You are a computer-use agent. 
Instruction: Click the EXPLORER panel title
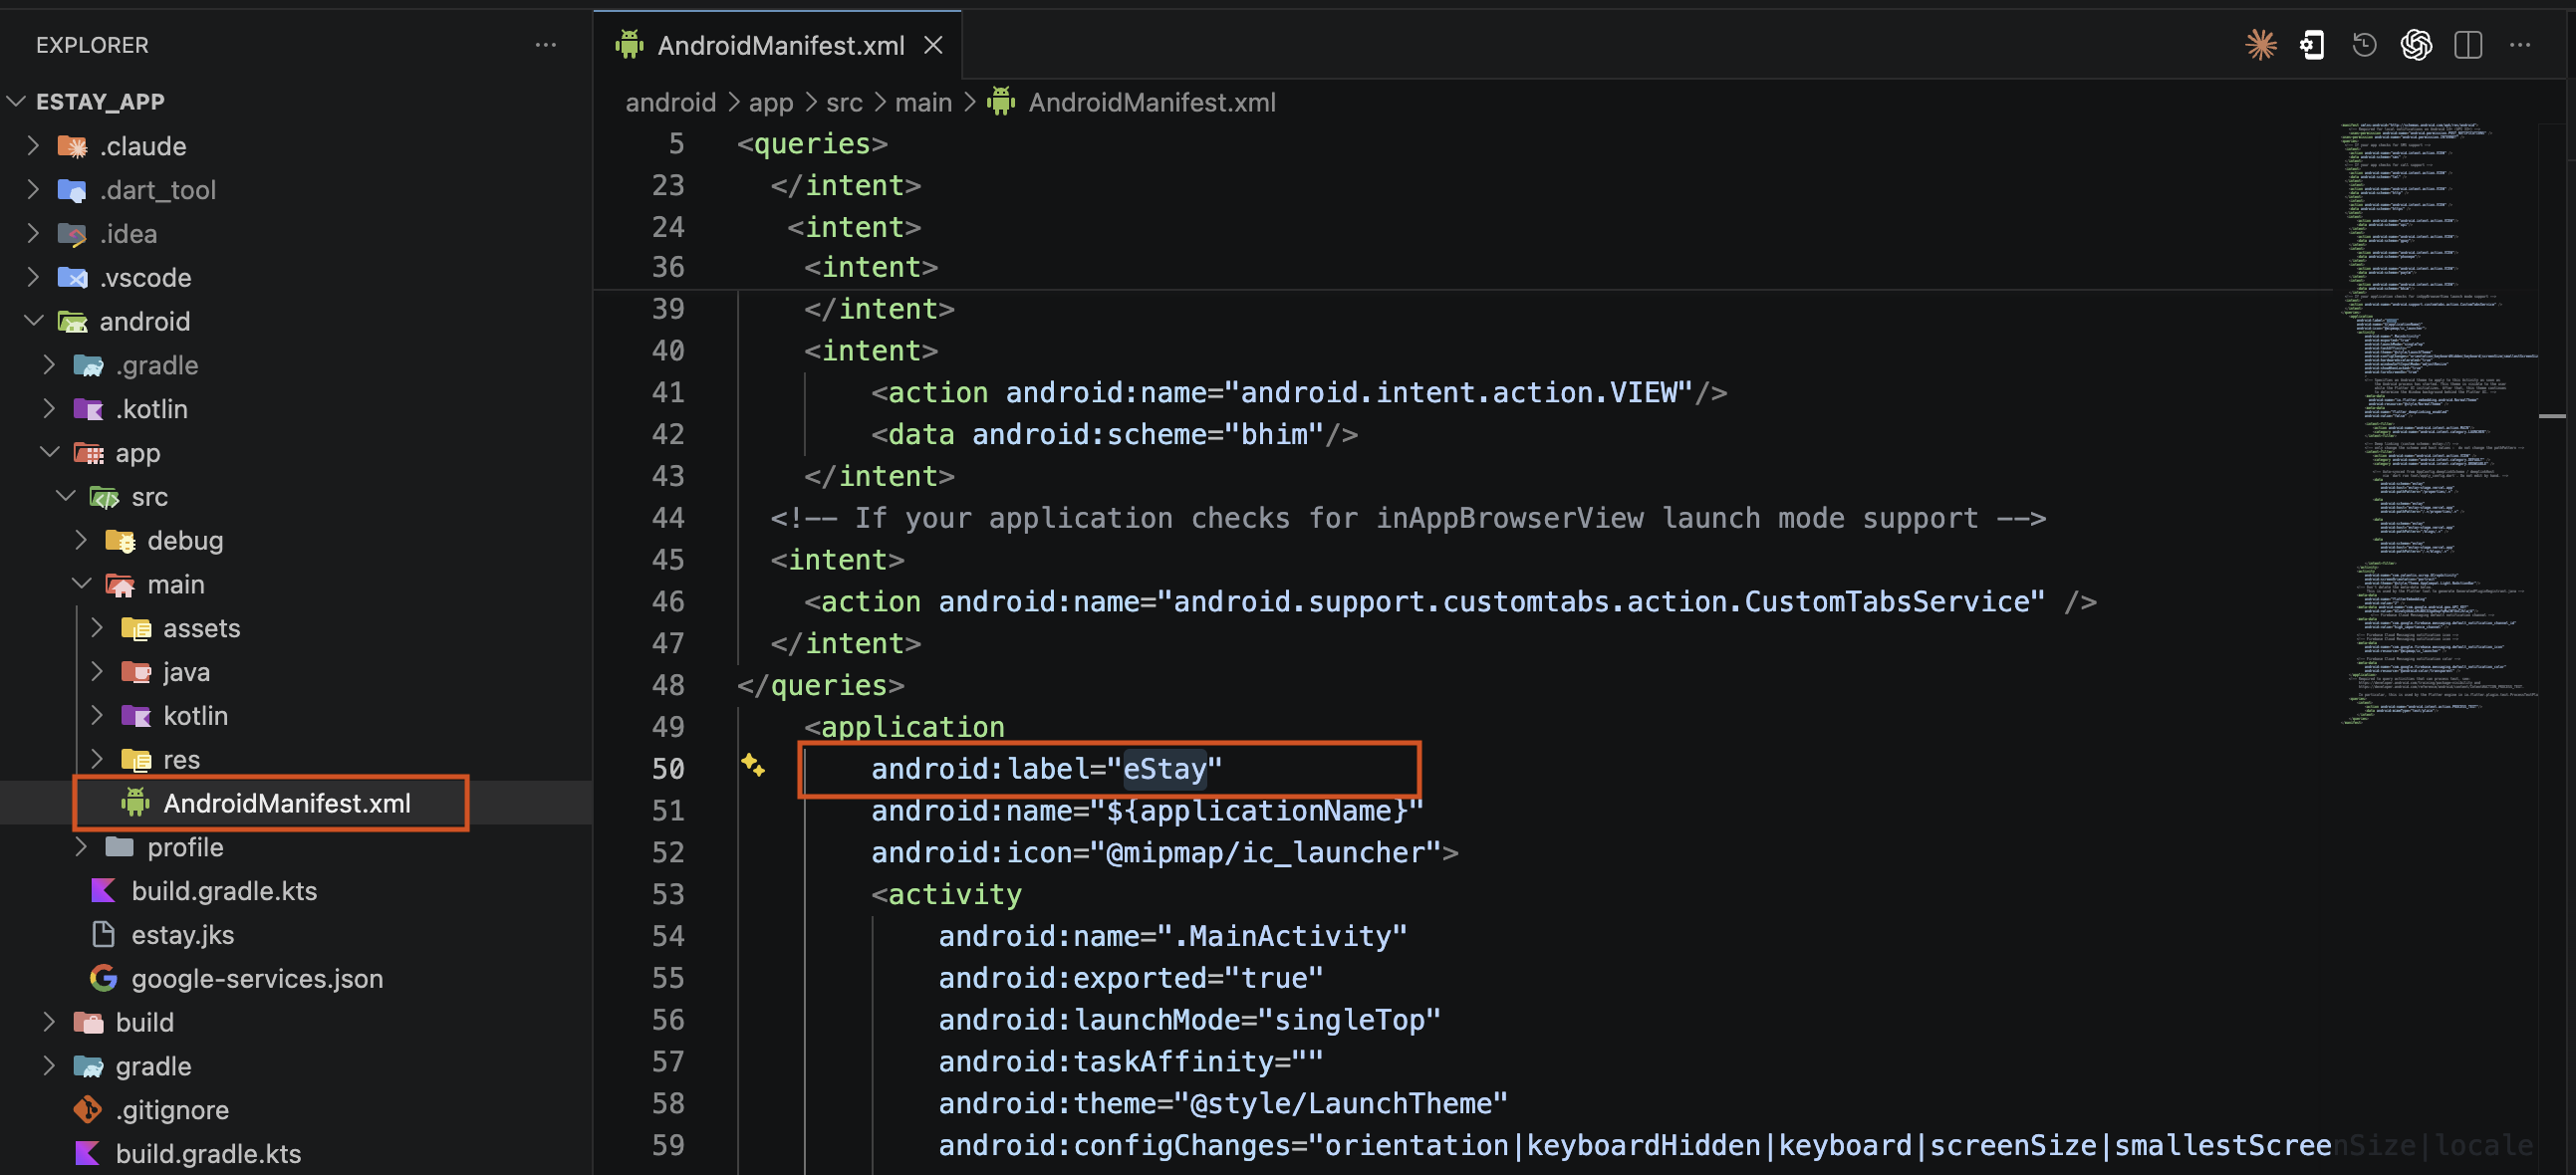click(x=92, y=45)
